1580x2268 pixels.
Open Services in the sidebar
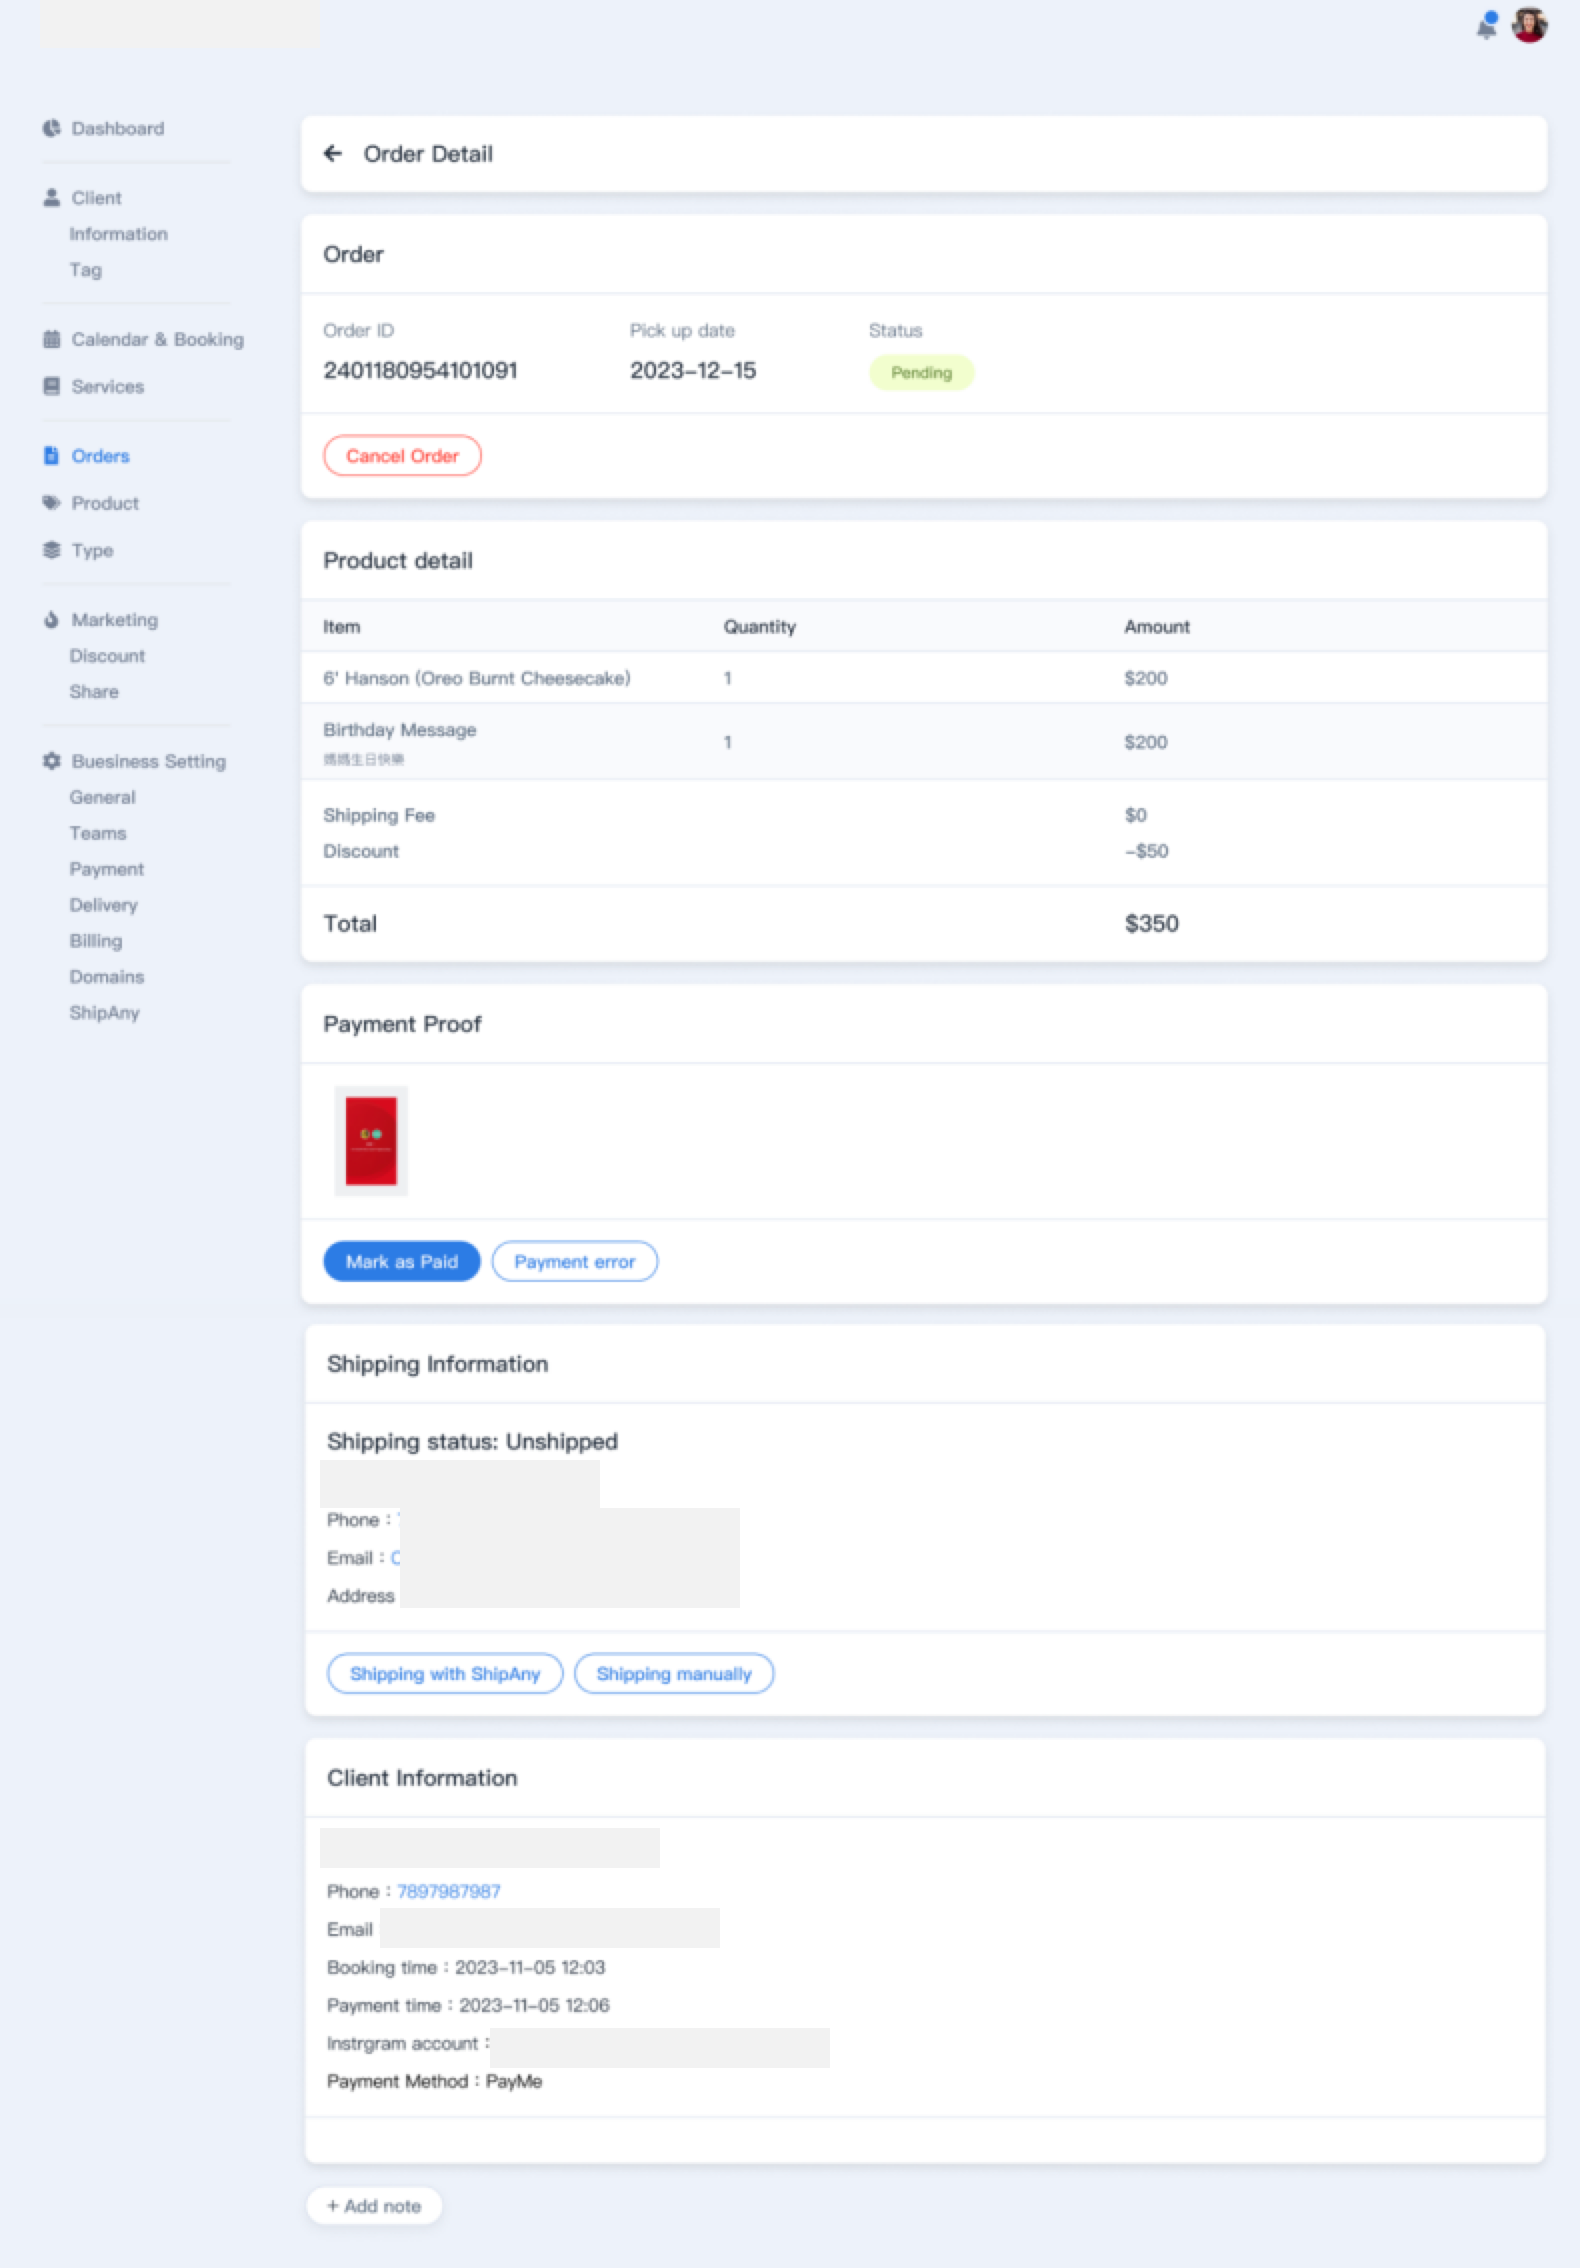click(x=107, y=386)
